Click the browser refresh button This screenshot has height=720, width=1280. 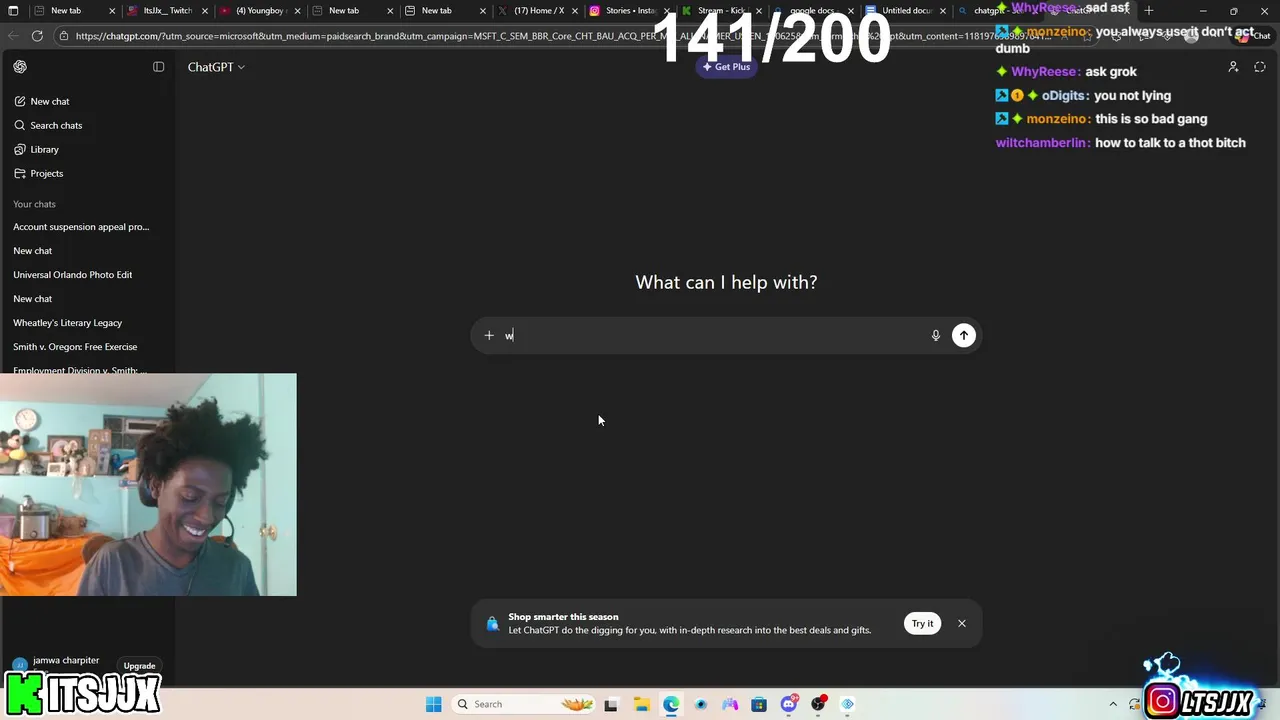[x=37, y=35]
